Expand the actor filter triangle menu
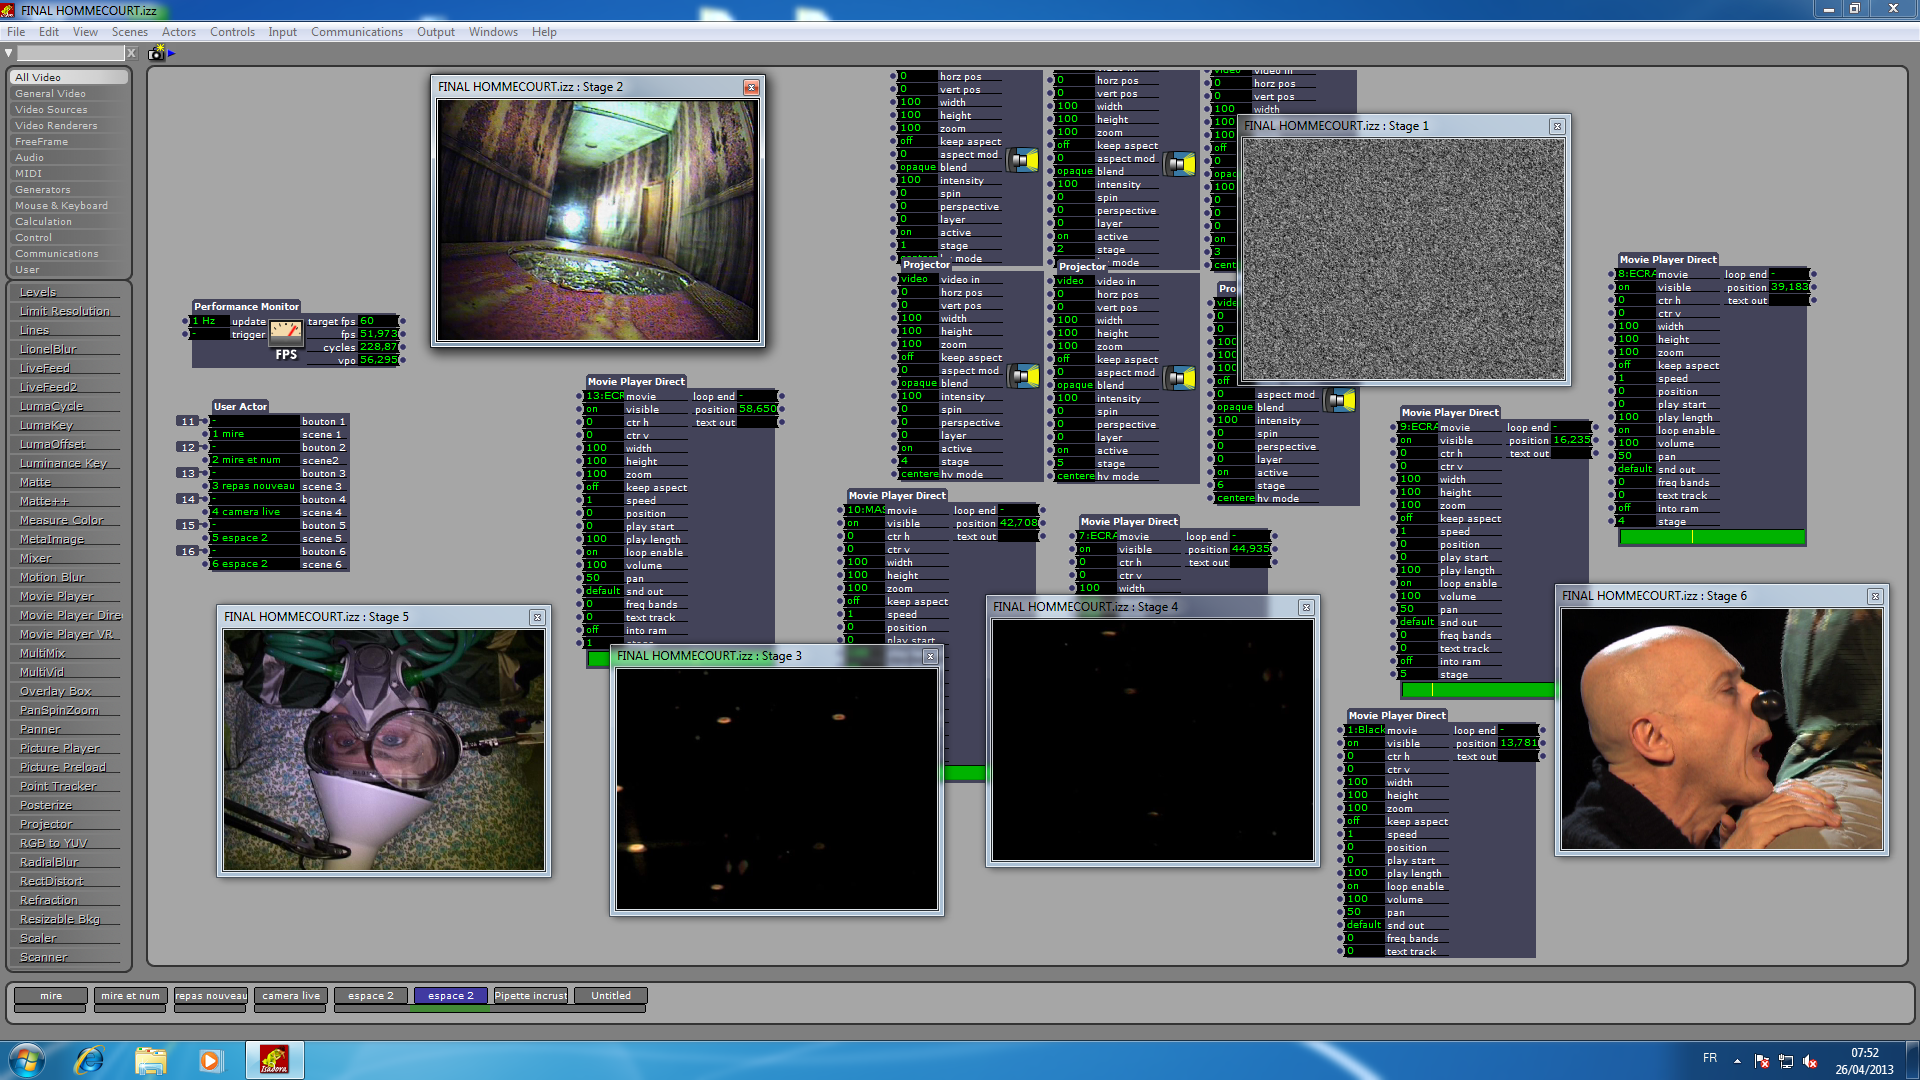The height and width of the screenshot is (1080, 1920). [9, 53]
